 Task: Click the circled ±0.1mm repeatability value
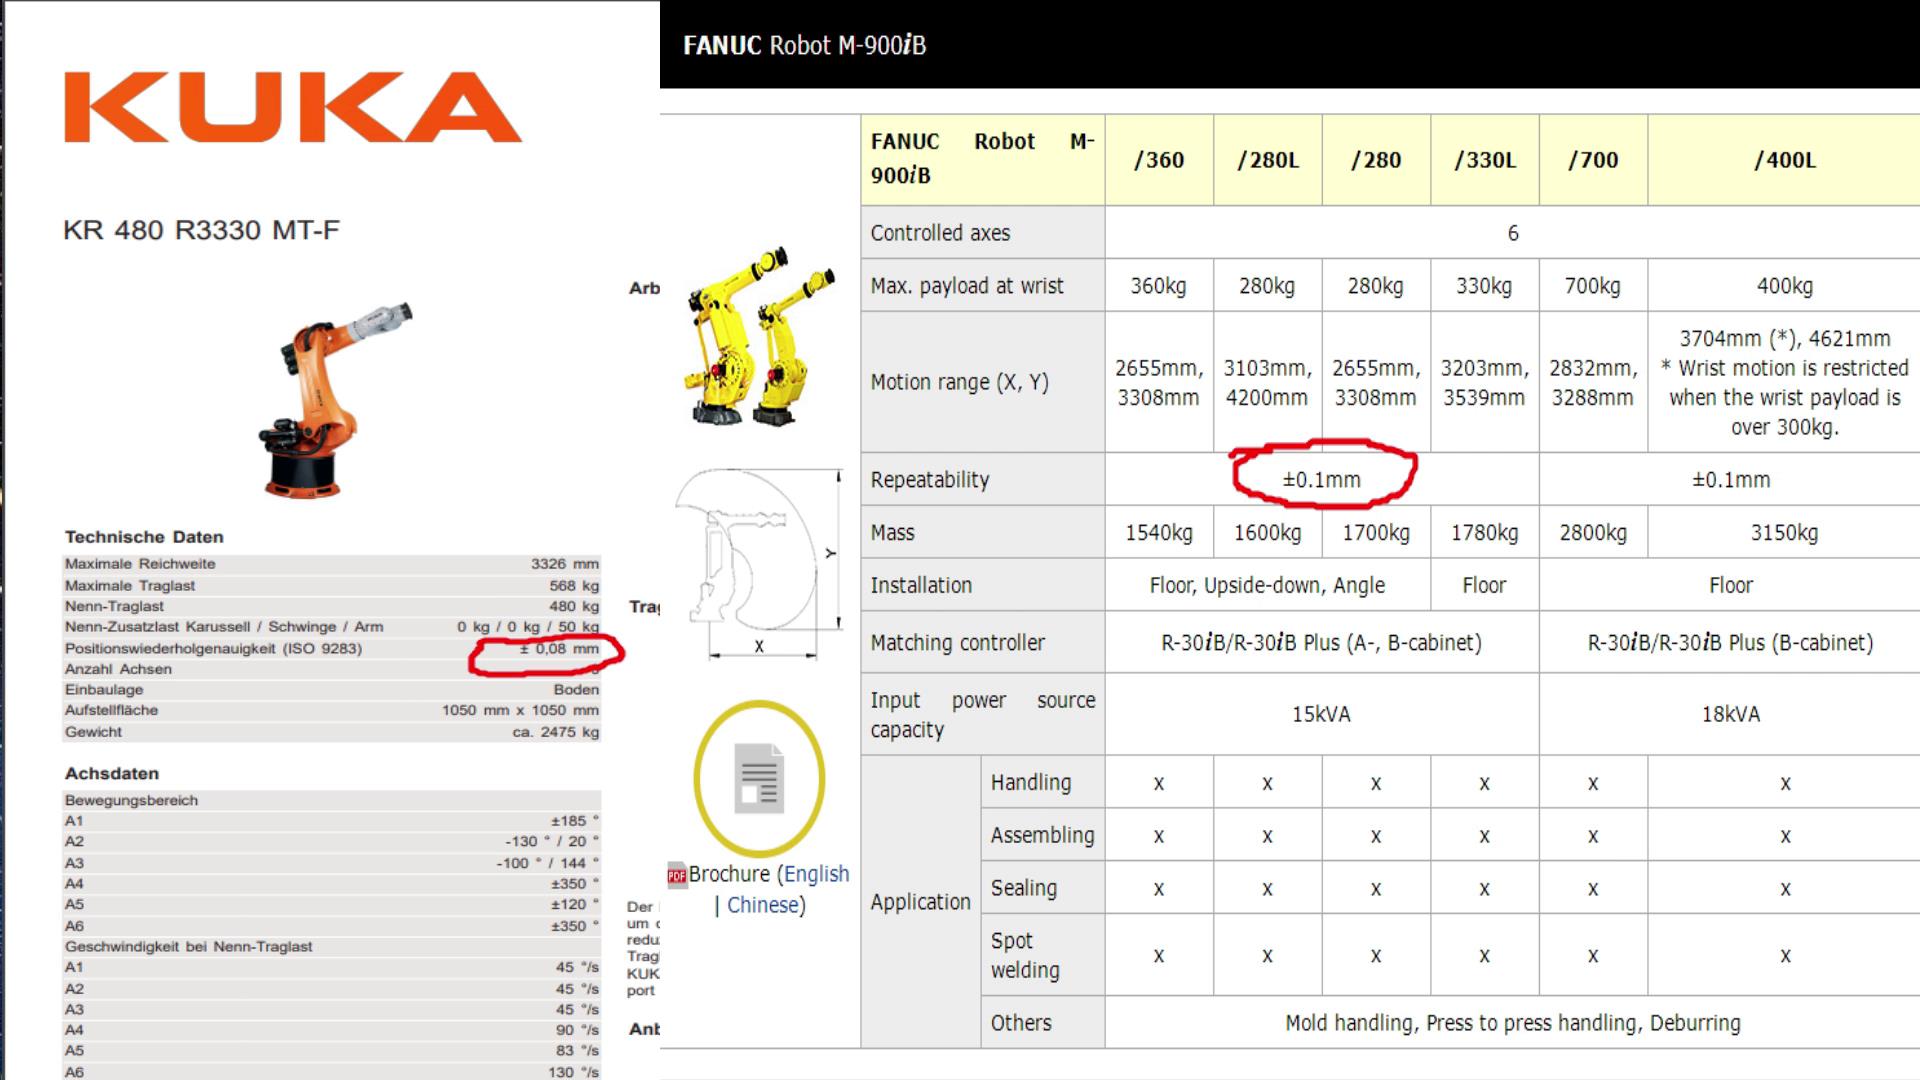[1322, 480]
